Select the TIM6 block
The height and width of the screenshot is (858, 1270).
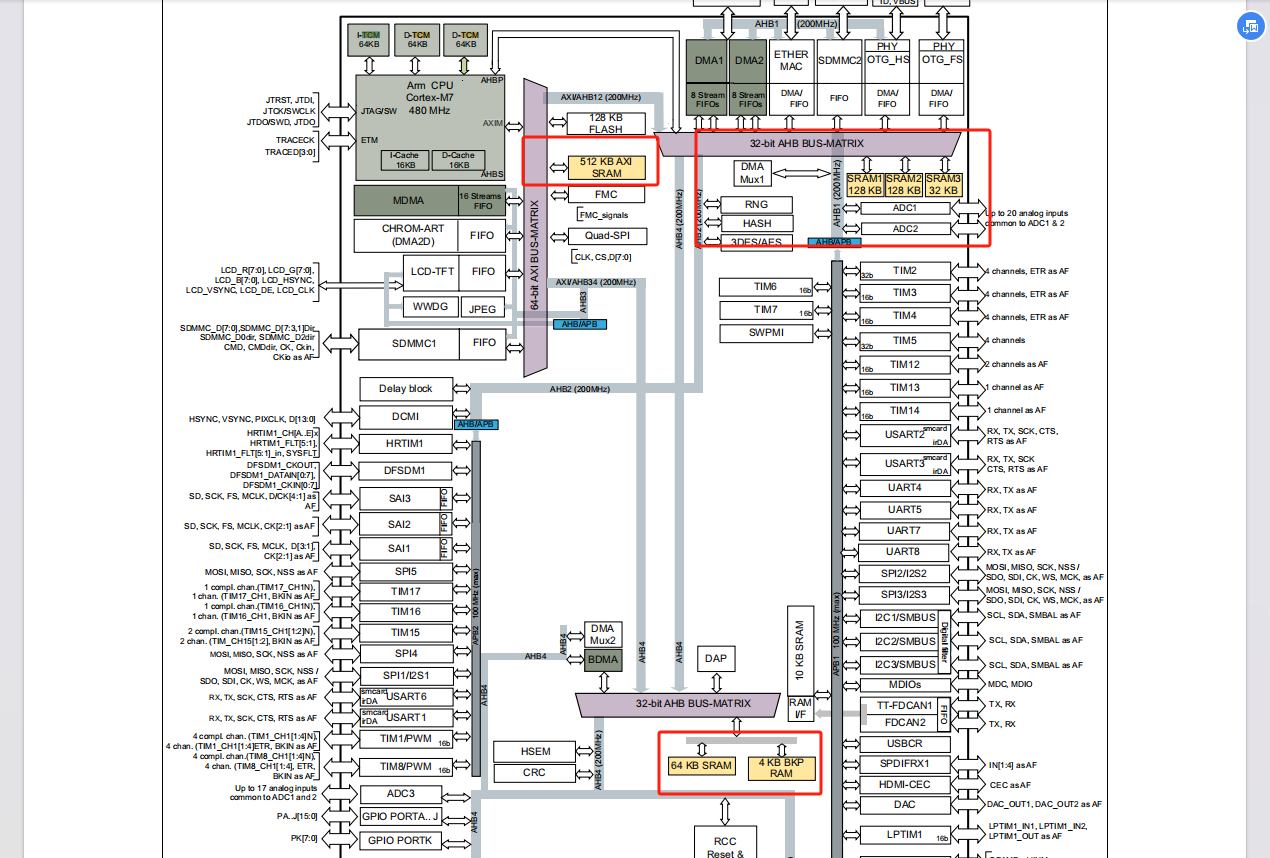click(766, 287)
